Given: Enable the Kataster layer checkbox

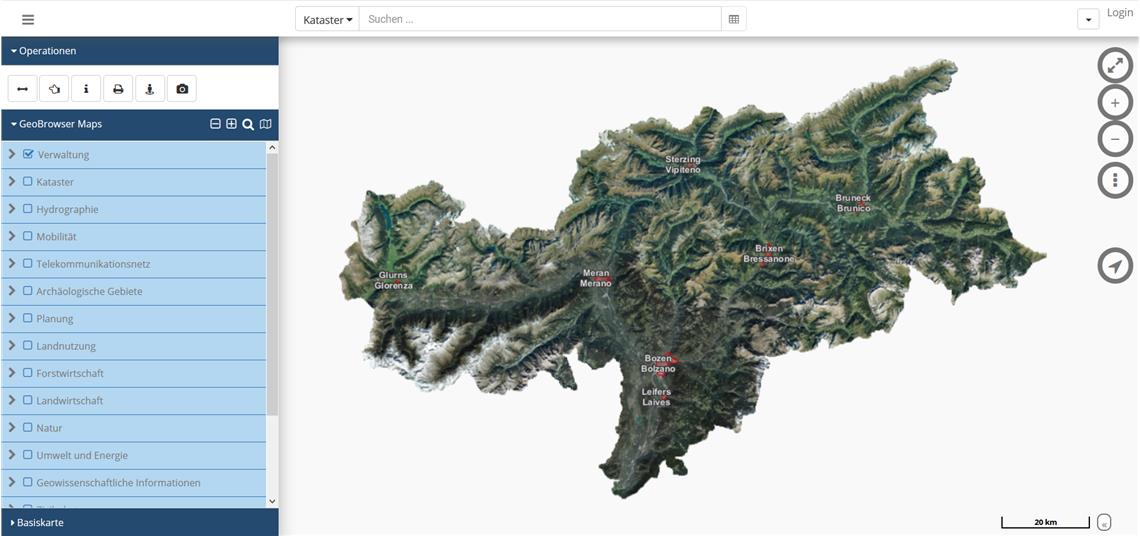Looking at the screenshot, I should pos(28,182).
